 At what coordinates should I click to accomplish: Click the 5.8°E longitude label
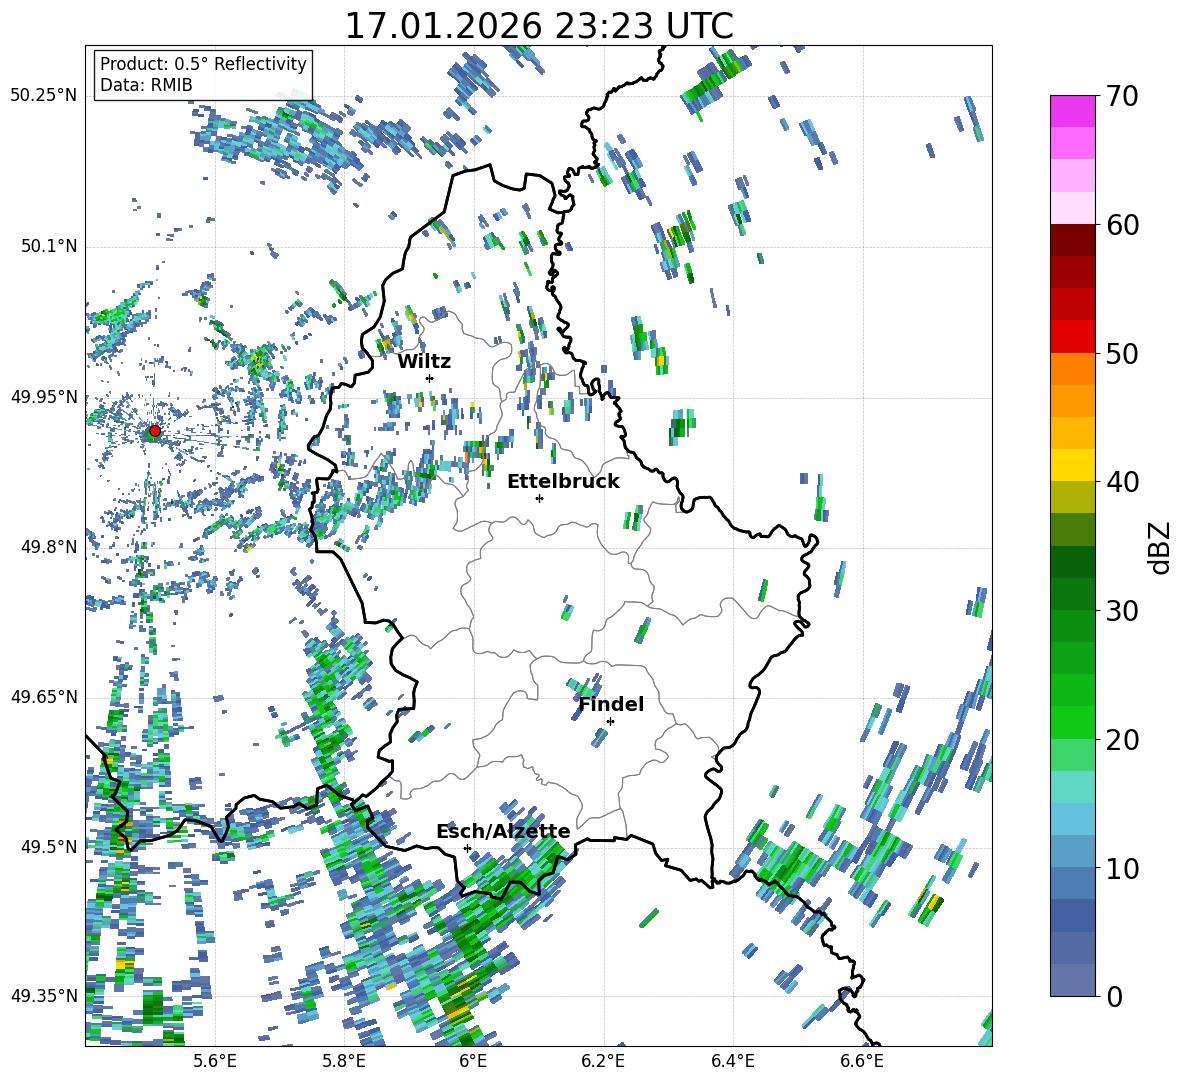344,1061
